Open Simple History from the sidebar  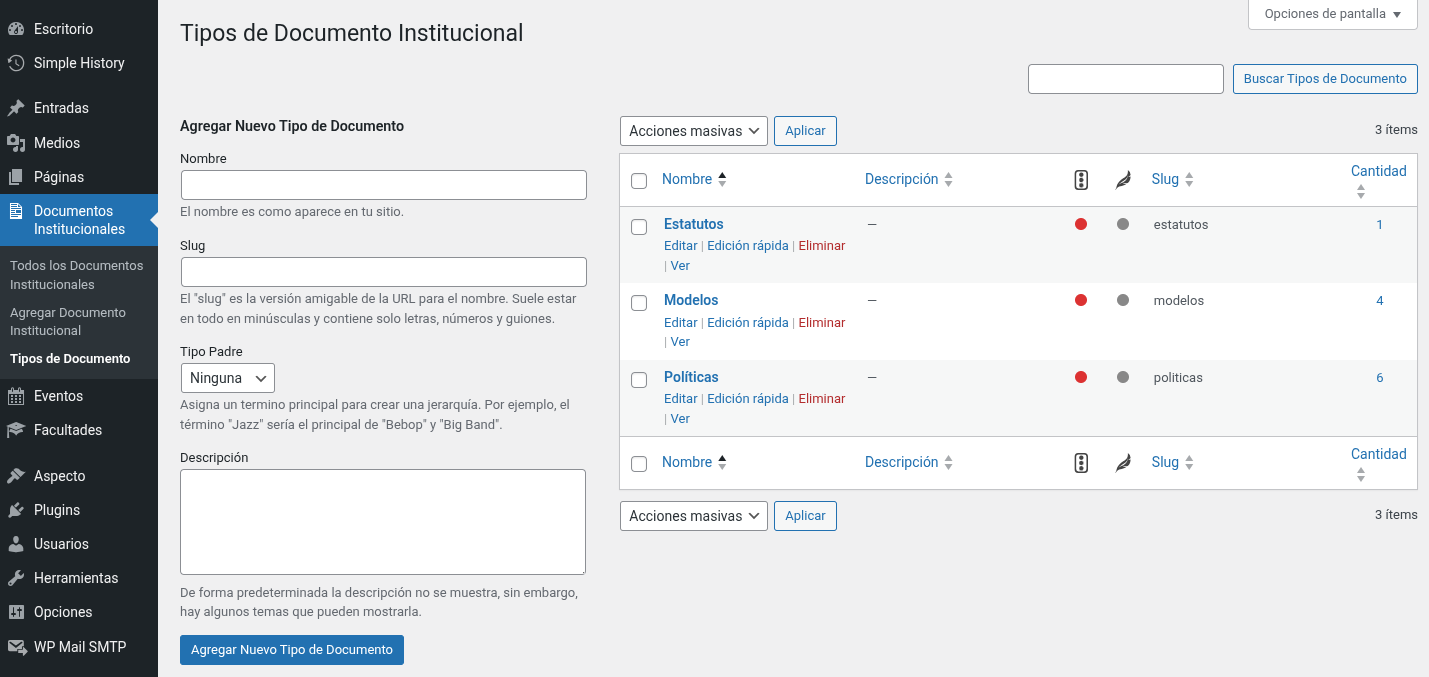pyautogui.click(x=79, y=63)
